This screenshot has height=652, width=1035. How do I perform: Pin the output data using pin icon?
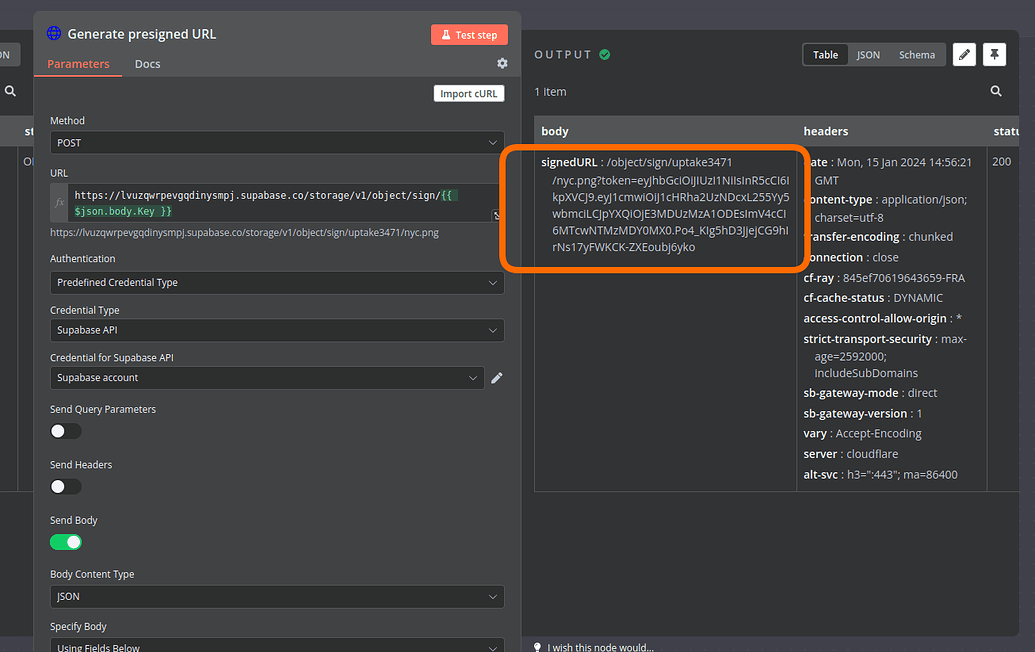click(x=993, y=54)
